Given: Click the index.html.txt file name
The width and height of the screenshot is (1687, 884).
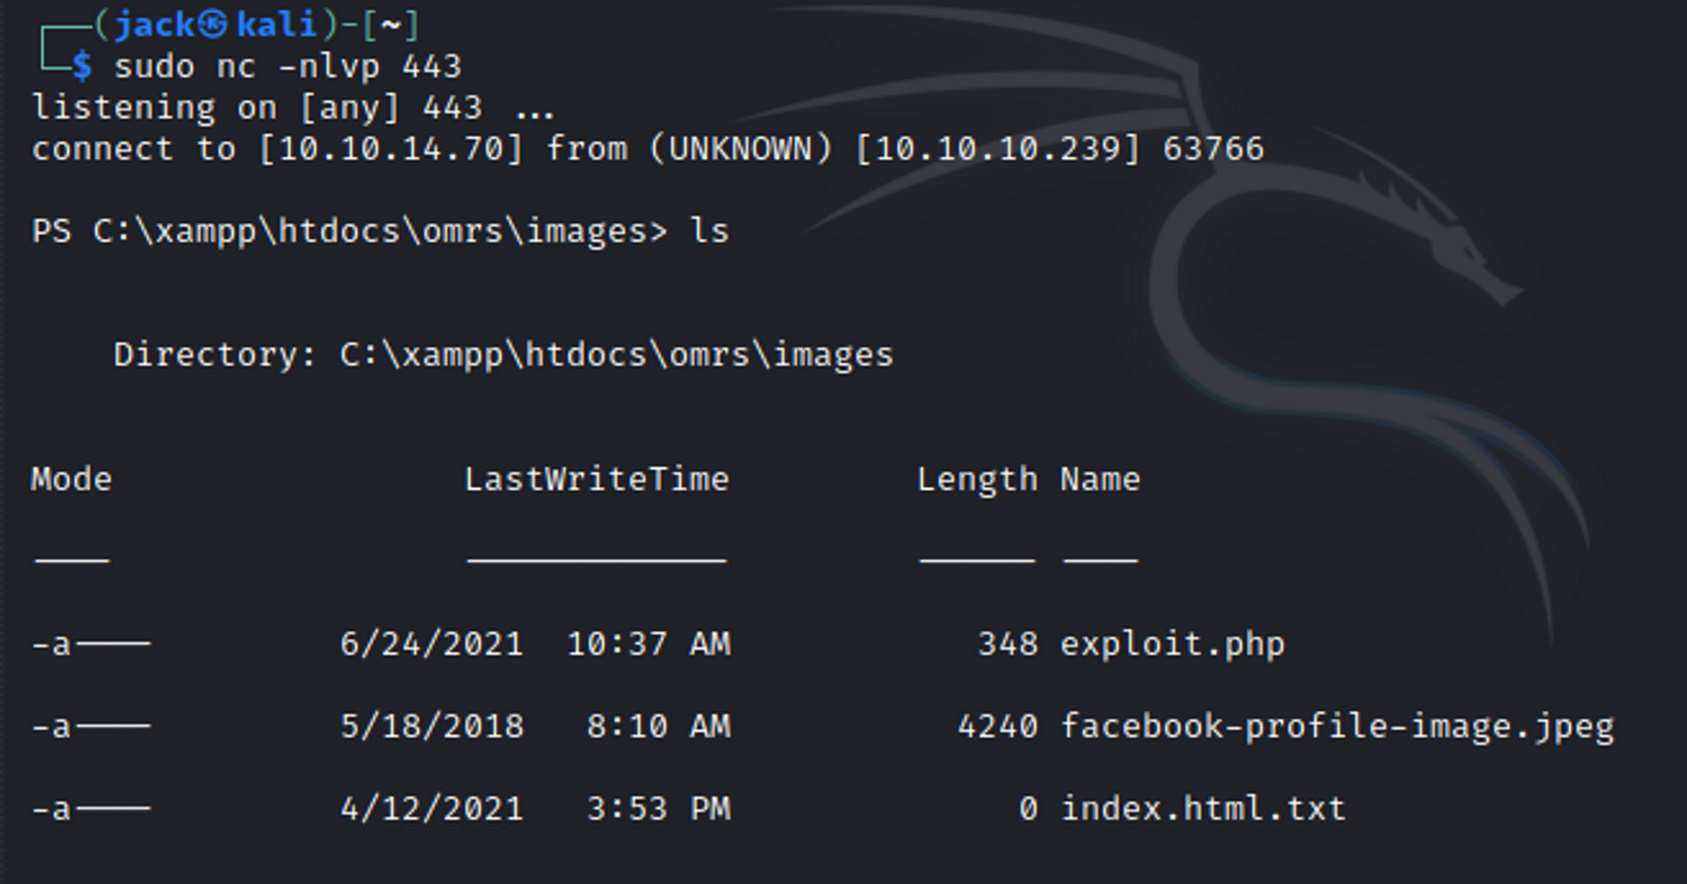Looking at the screenshot, I should pos(1203,808).
